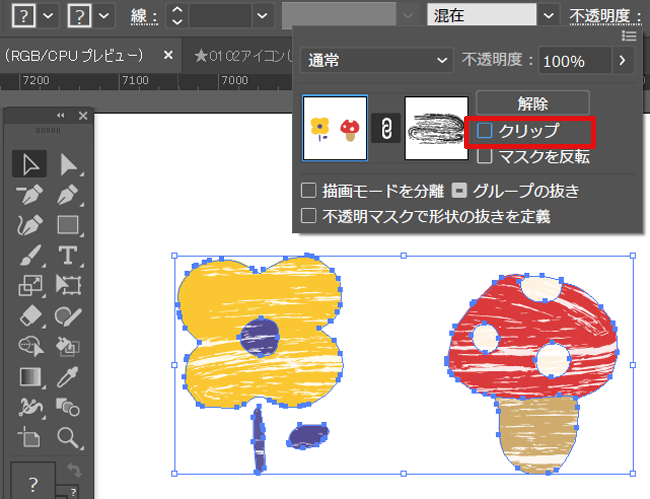Click the 解除 release button
Viewport: 650px width, 499px height.
click(532, 103)
